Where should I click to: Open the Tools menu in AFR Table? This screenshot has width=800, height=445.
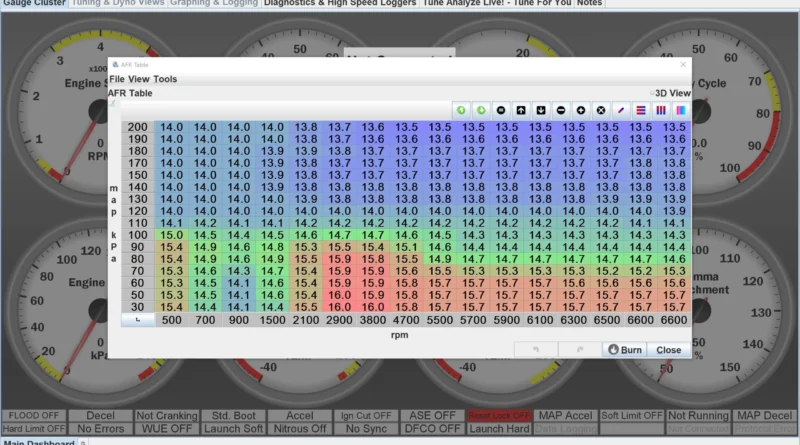point(165,78)
